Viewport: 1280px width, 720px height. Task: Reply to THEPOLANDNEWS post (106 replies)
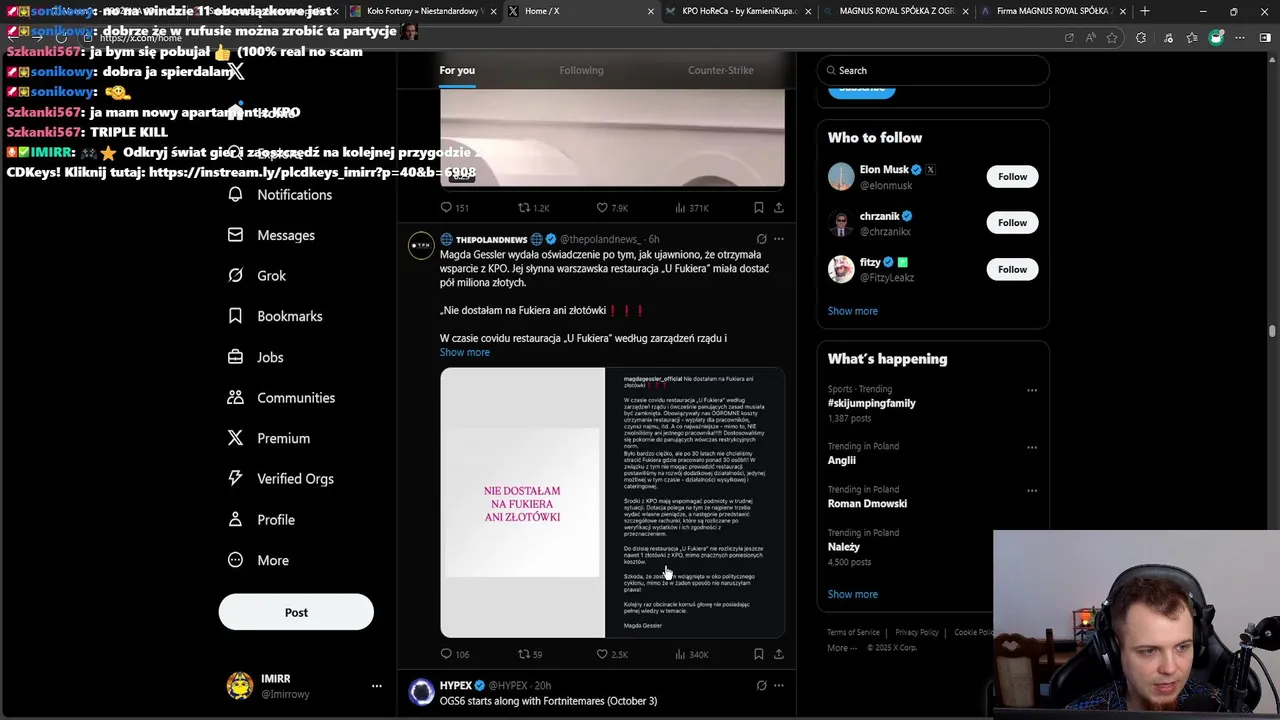(x=455, y=654)
